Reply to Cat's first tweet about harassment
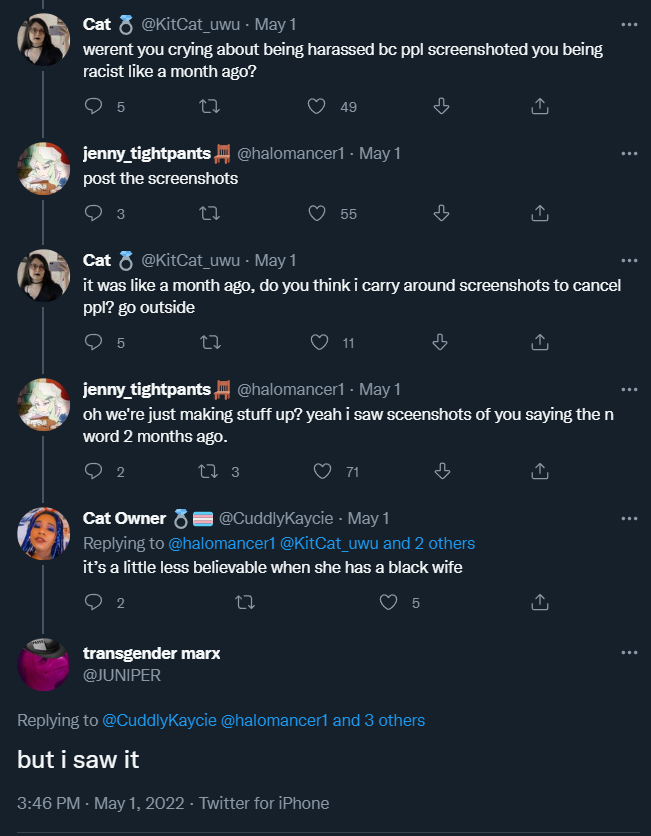This screenshot has height=836, width=651. pyautogui.click(x=94, y=106)
